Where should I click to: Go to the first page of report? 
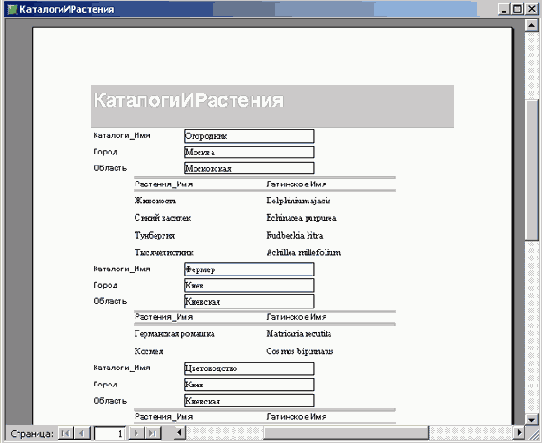tap(65, 433)
